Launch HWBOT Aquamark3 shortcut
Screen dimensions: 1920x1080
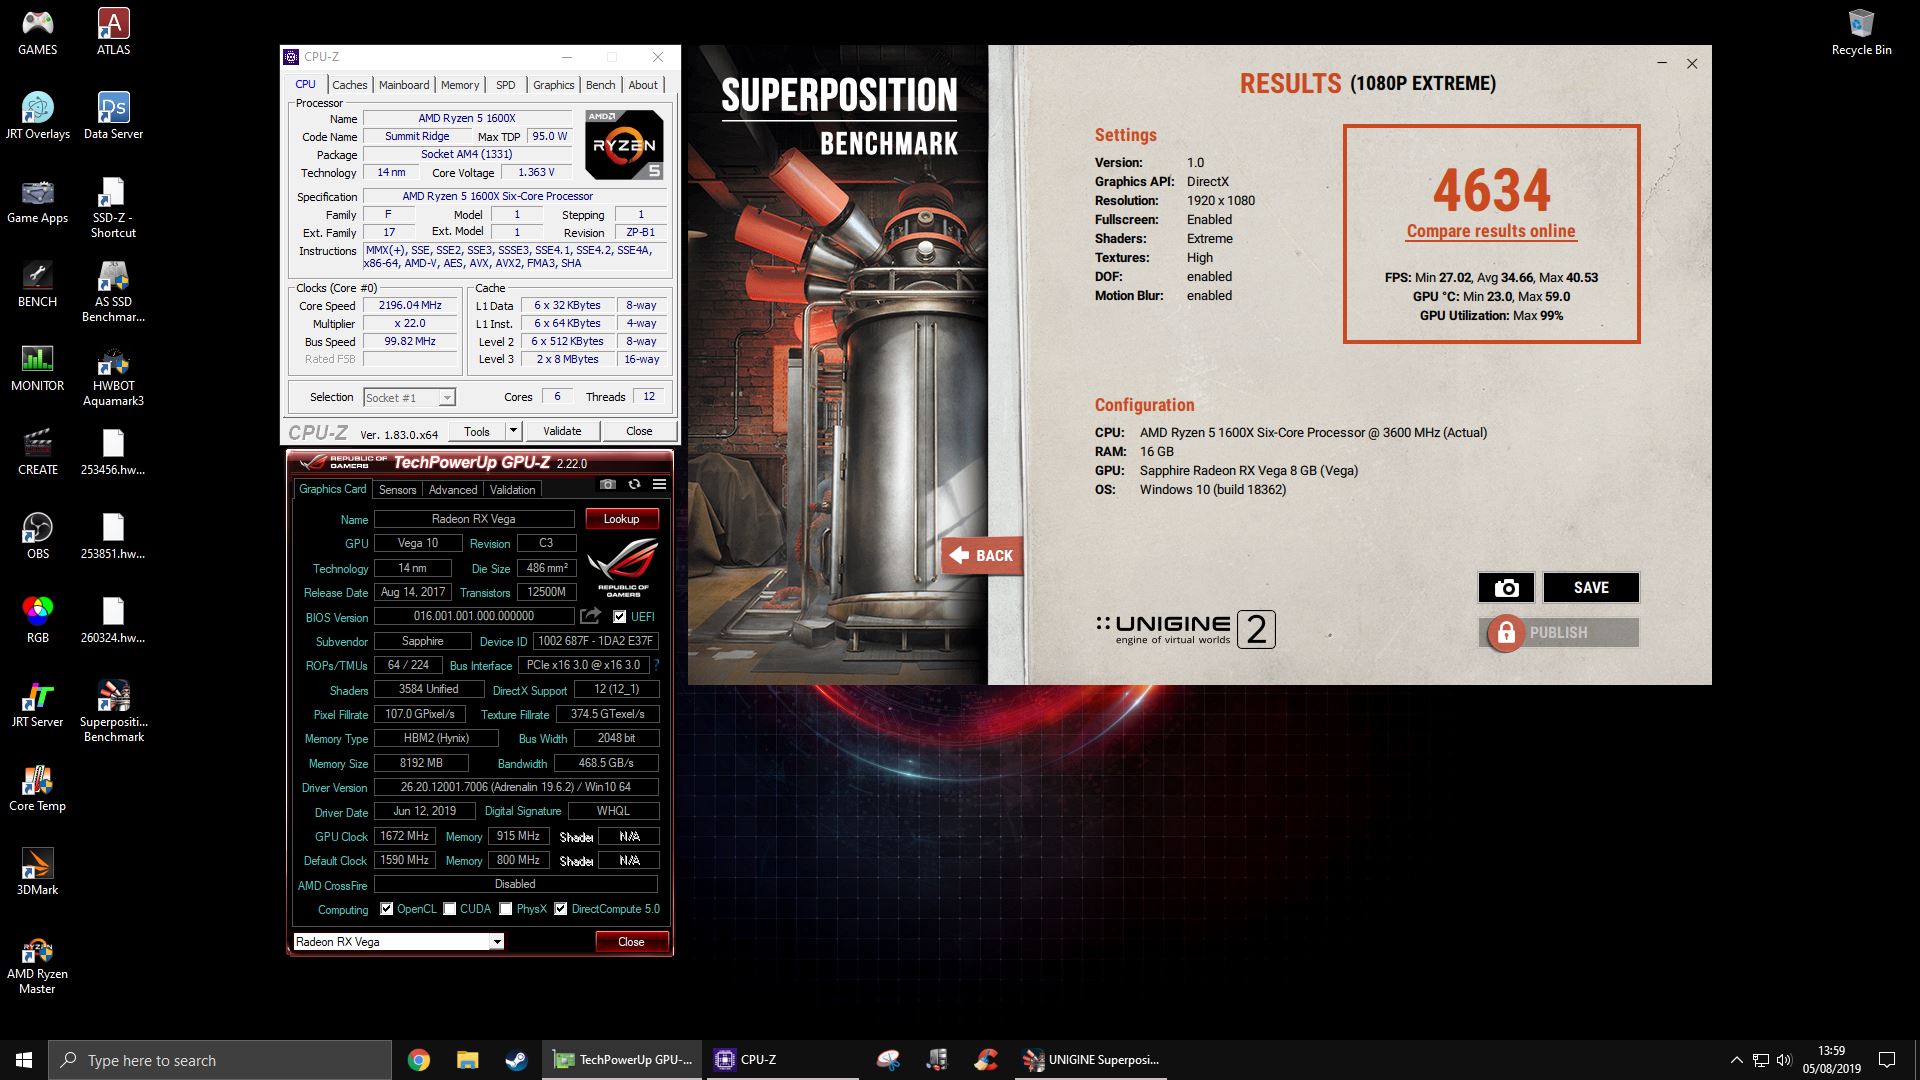[x=113, y=375]
